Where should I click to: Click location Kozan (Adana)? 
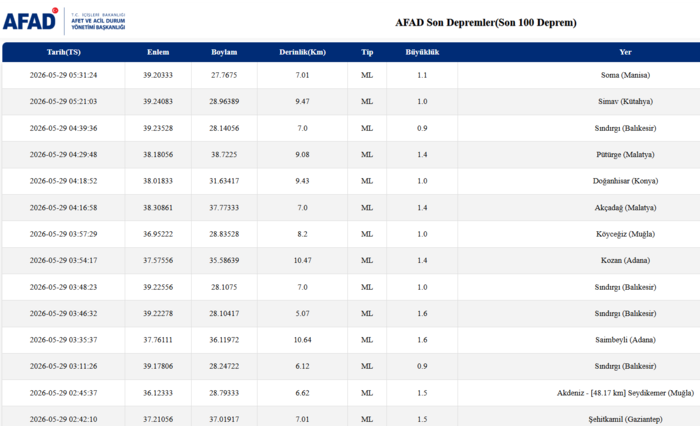pos(625,260)
